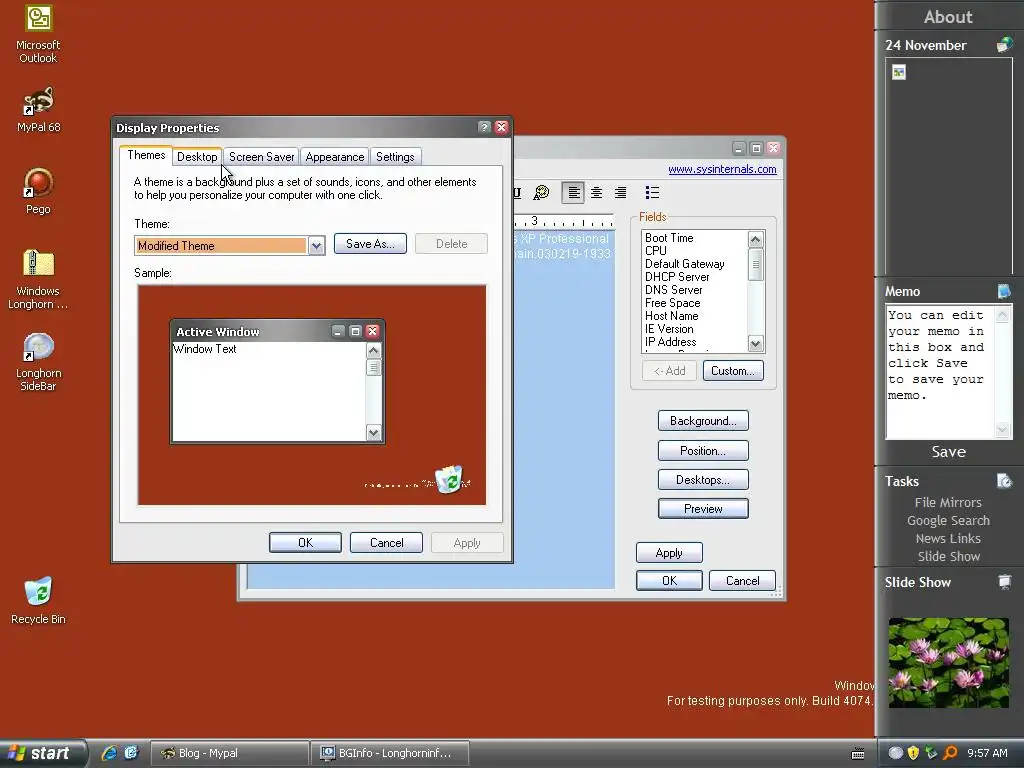This screenshot has height=768, width=1024.
Task: Select Default Gateway in Fields list
Action: (684, 264)
